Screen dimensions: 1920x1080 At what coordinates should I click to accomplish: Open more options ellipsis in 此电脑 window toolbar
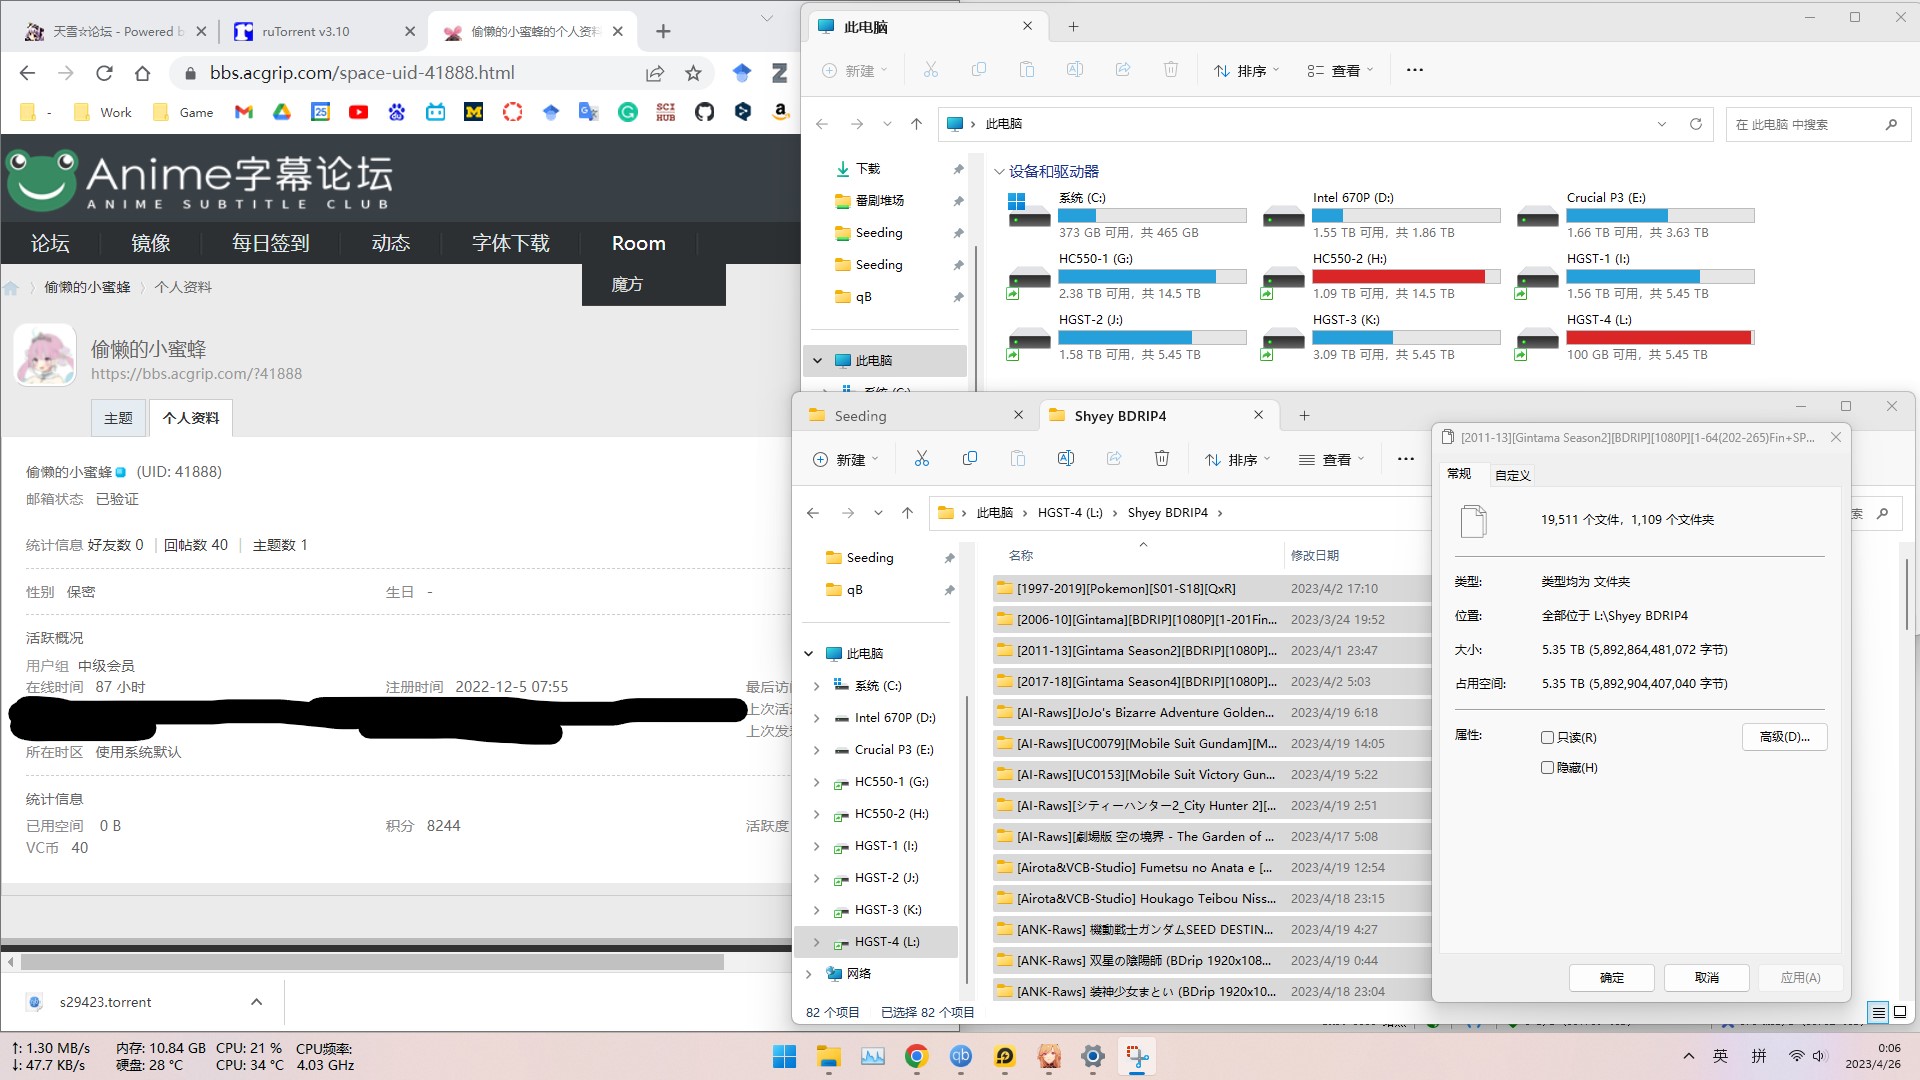click(1414, 70)
